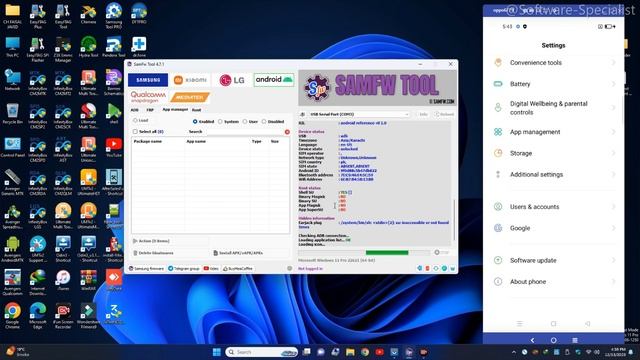Image resolution: width=640 pixels, height=360 pixels.
Task: Click the green progress bar
Action: click(x=387, y=253)
